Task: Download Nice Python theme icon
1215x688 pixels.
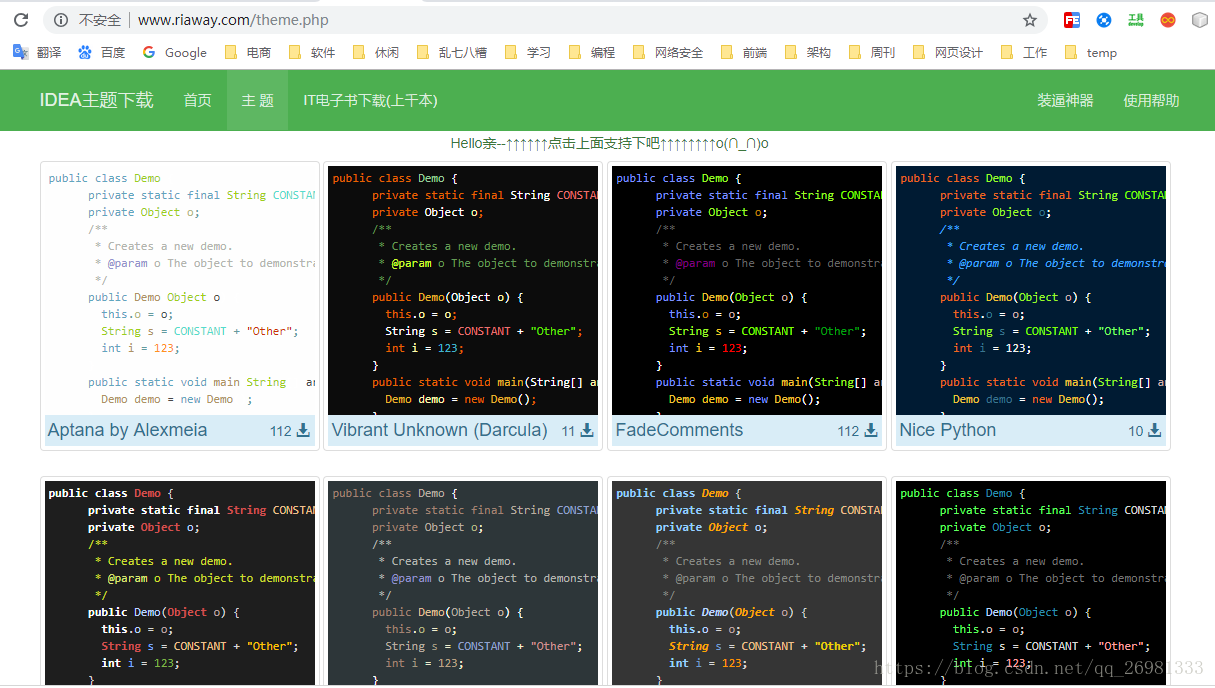Action: tap(1154, 431)
